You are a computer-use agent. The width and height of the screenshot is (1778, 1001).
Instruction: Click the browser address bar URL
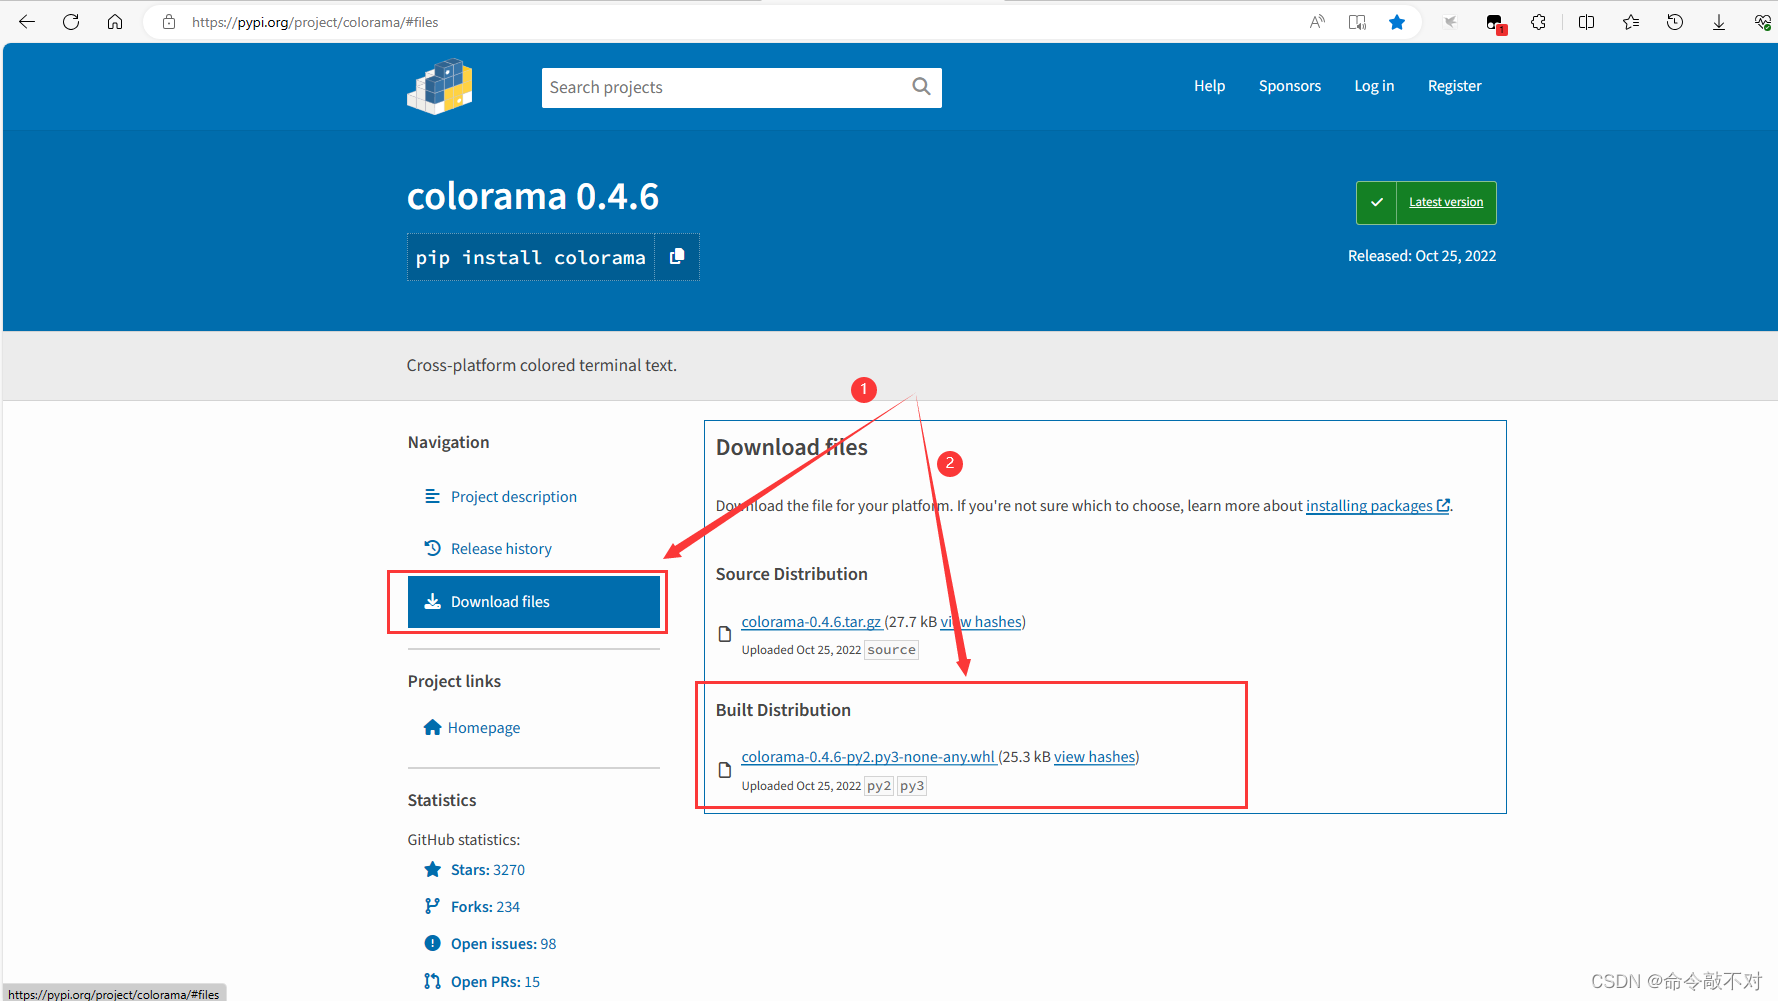[315, 22]
